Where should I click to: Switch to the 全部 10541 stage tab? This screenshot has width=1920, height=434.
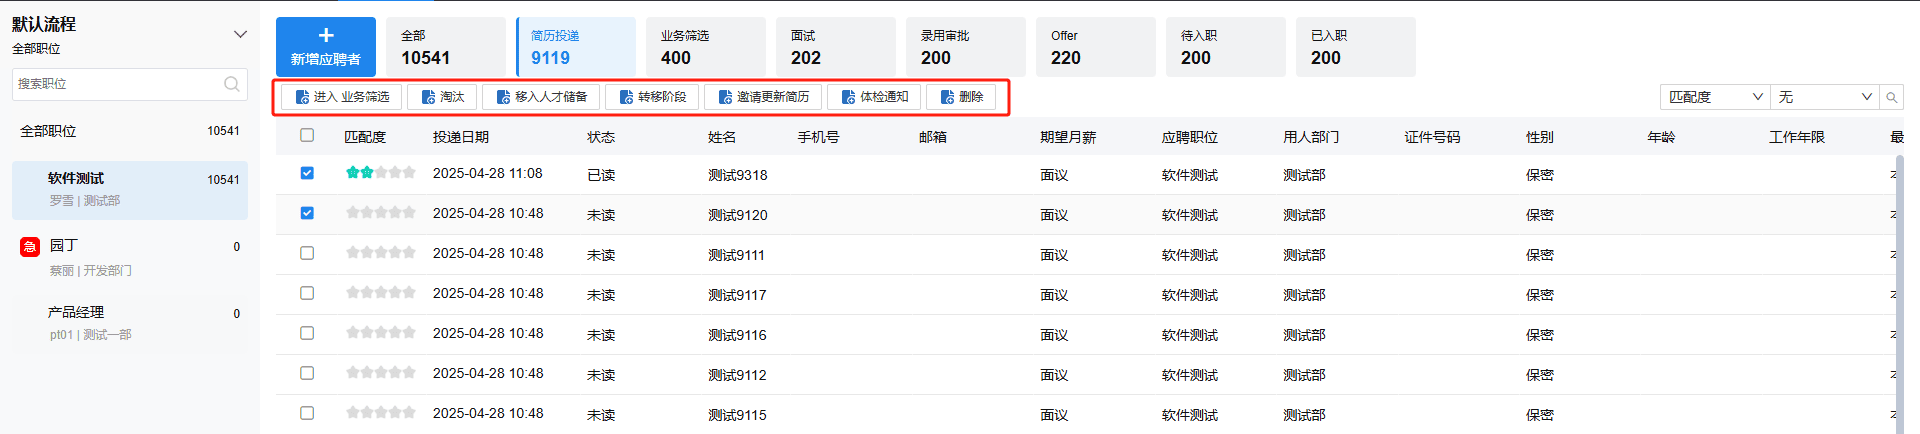pos(446,47)
